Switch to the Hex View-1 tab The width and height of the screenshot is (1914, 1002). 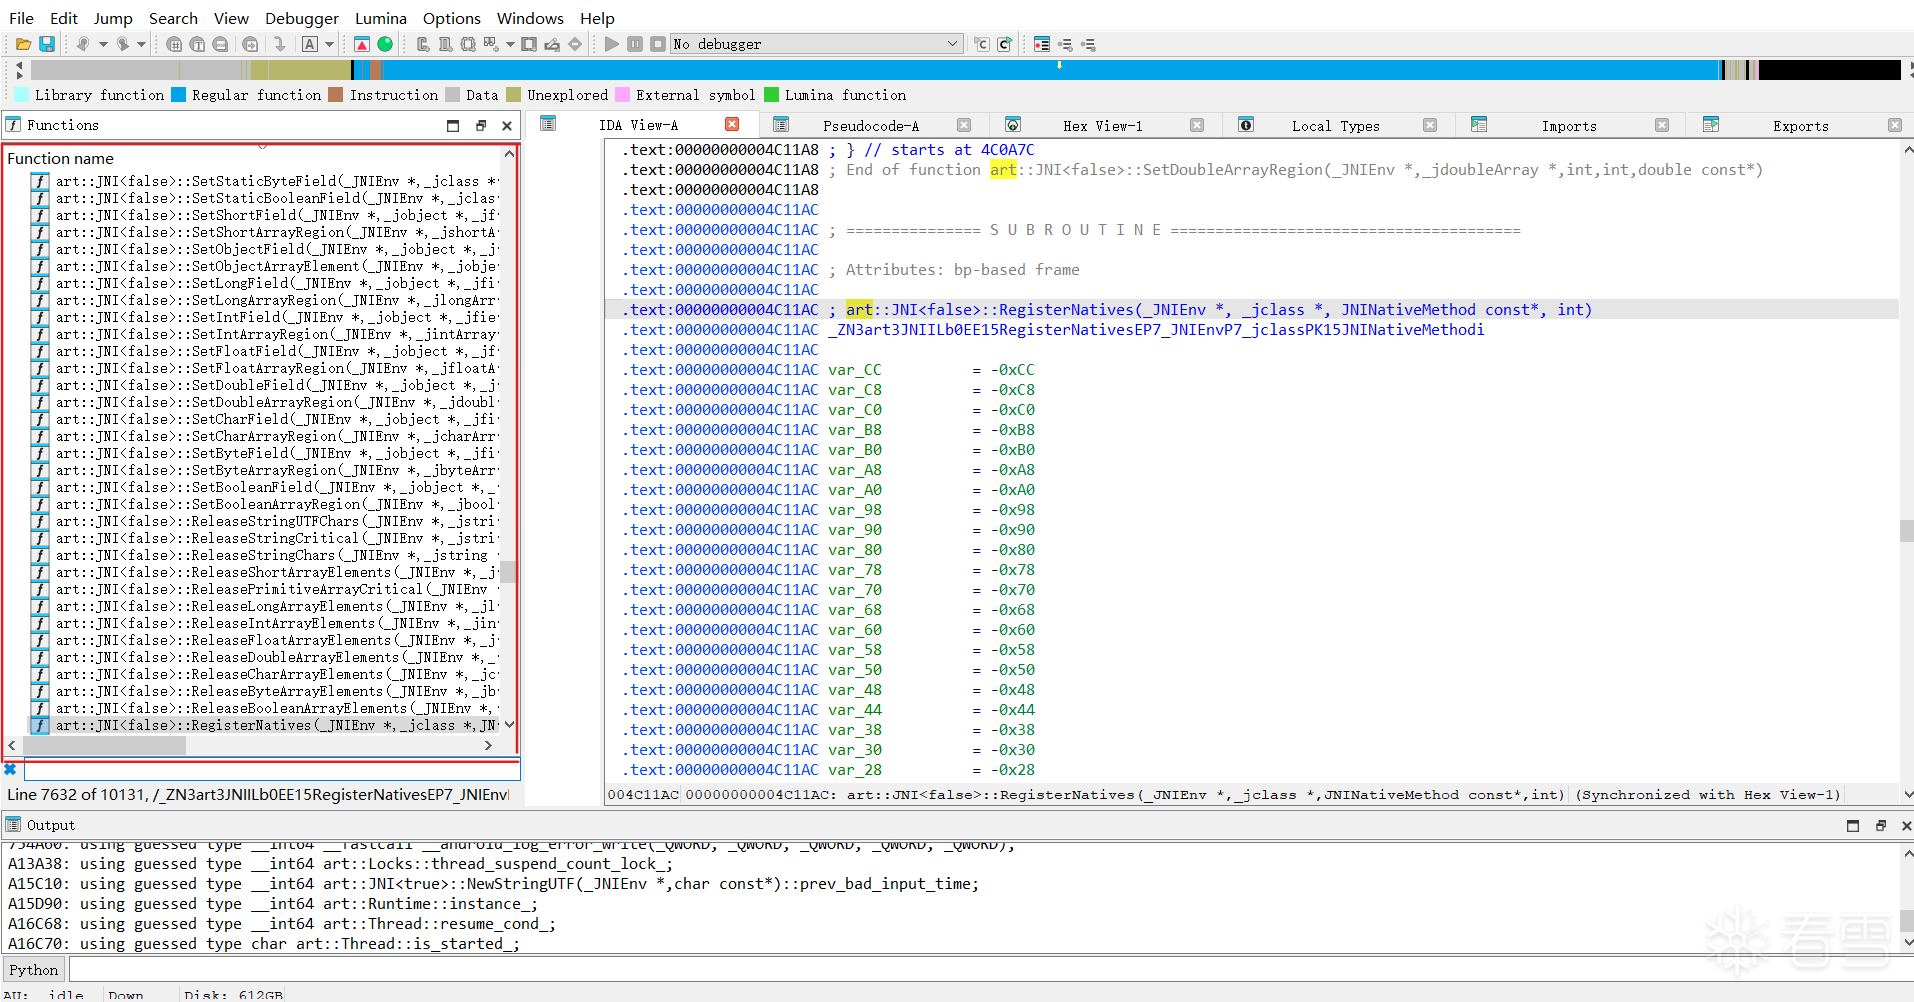click(x=1101, y=126)
